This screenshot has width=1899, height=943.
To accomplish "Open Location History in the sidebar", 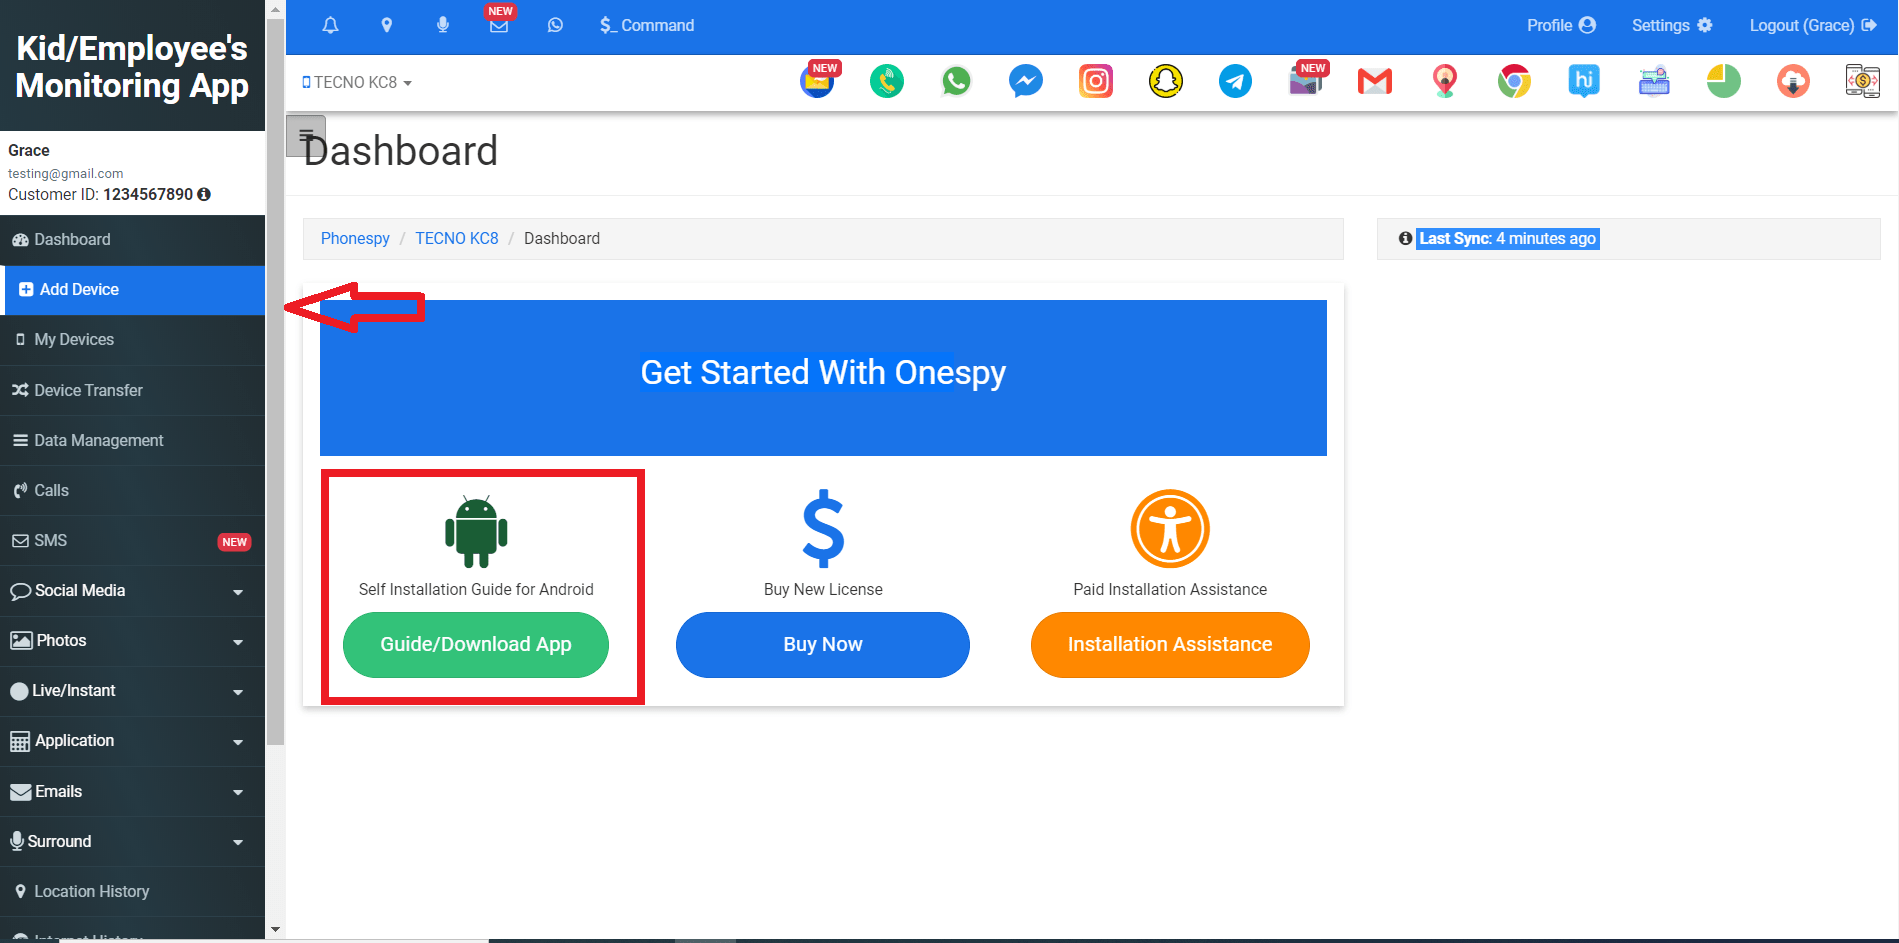I will (x=132, y=891).
